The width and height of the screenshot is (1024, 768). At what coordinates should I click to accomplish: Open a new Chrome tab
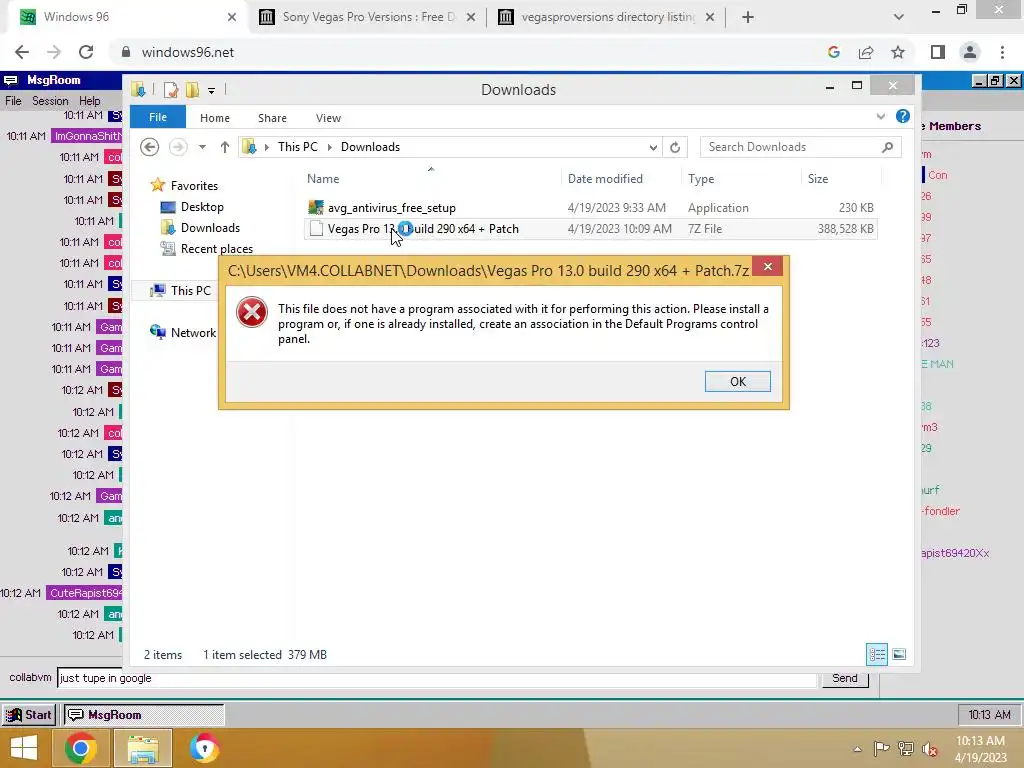(748, 17)
